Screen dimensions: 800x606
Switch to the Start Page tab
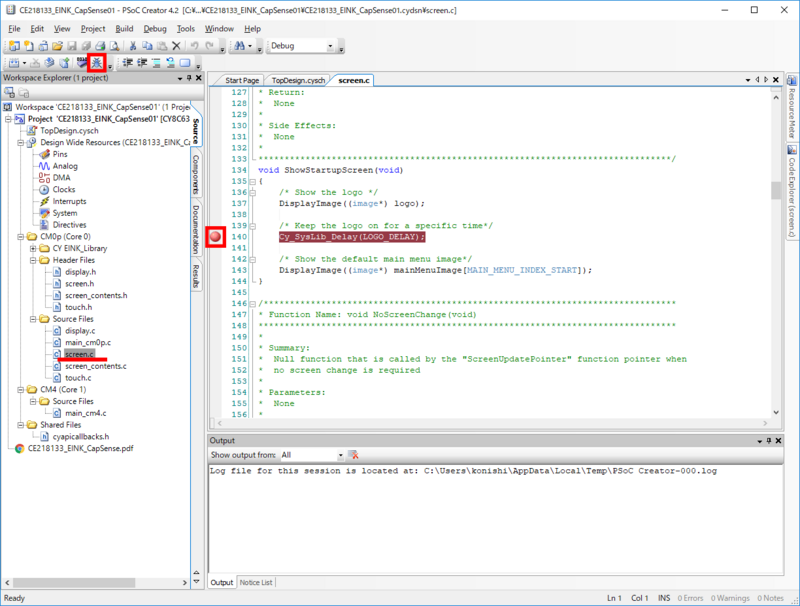[242, 80]
